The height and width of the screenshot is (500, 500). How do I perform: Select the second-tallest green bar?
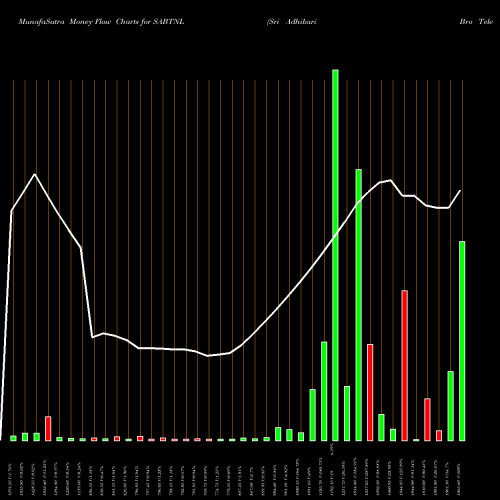click(359, 305)
